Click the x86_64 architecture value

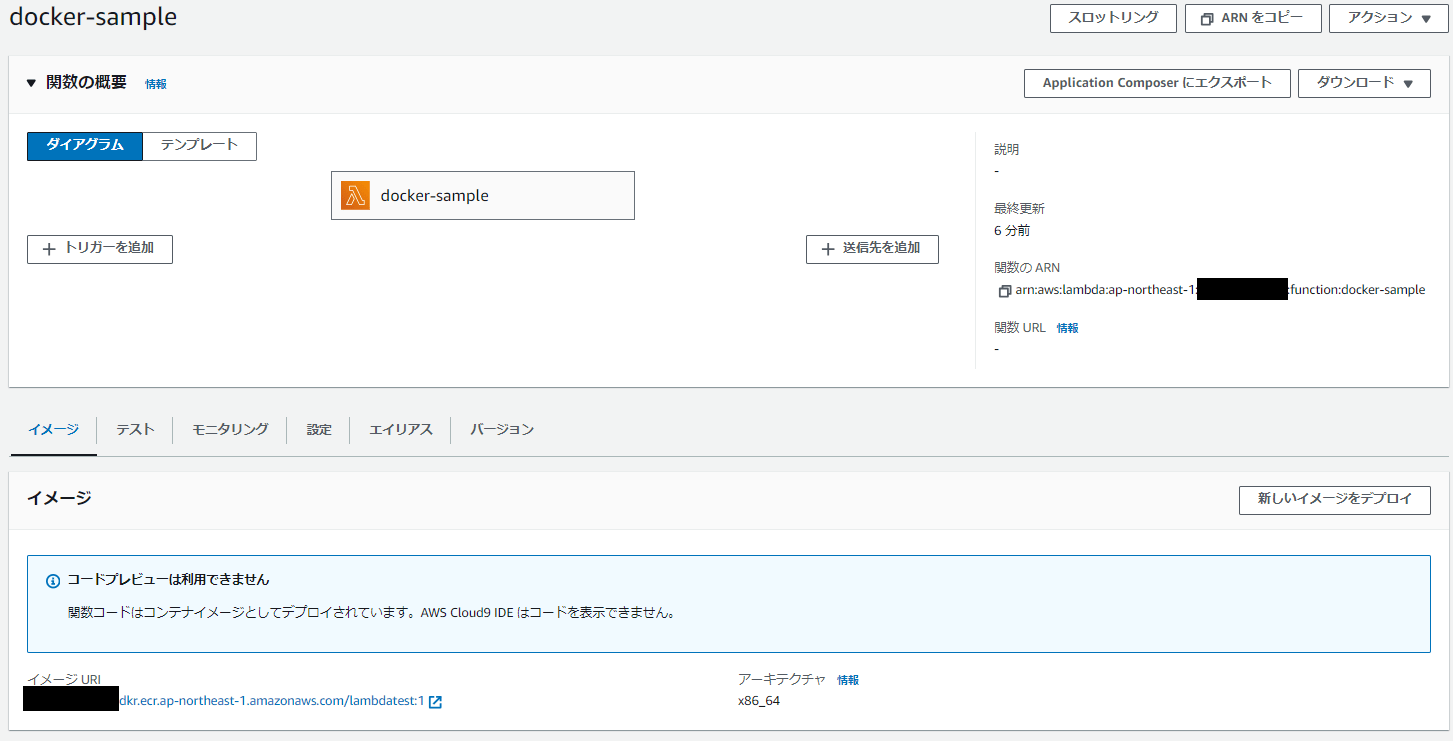[759, 701]
